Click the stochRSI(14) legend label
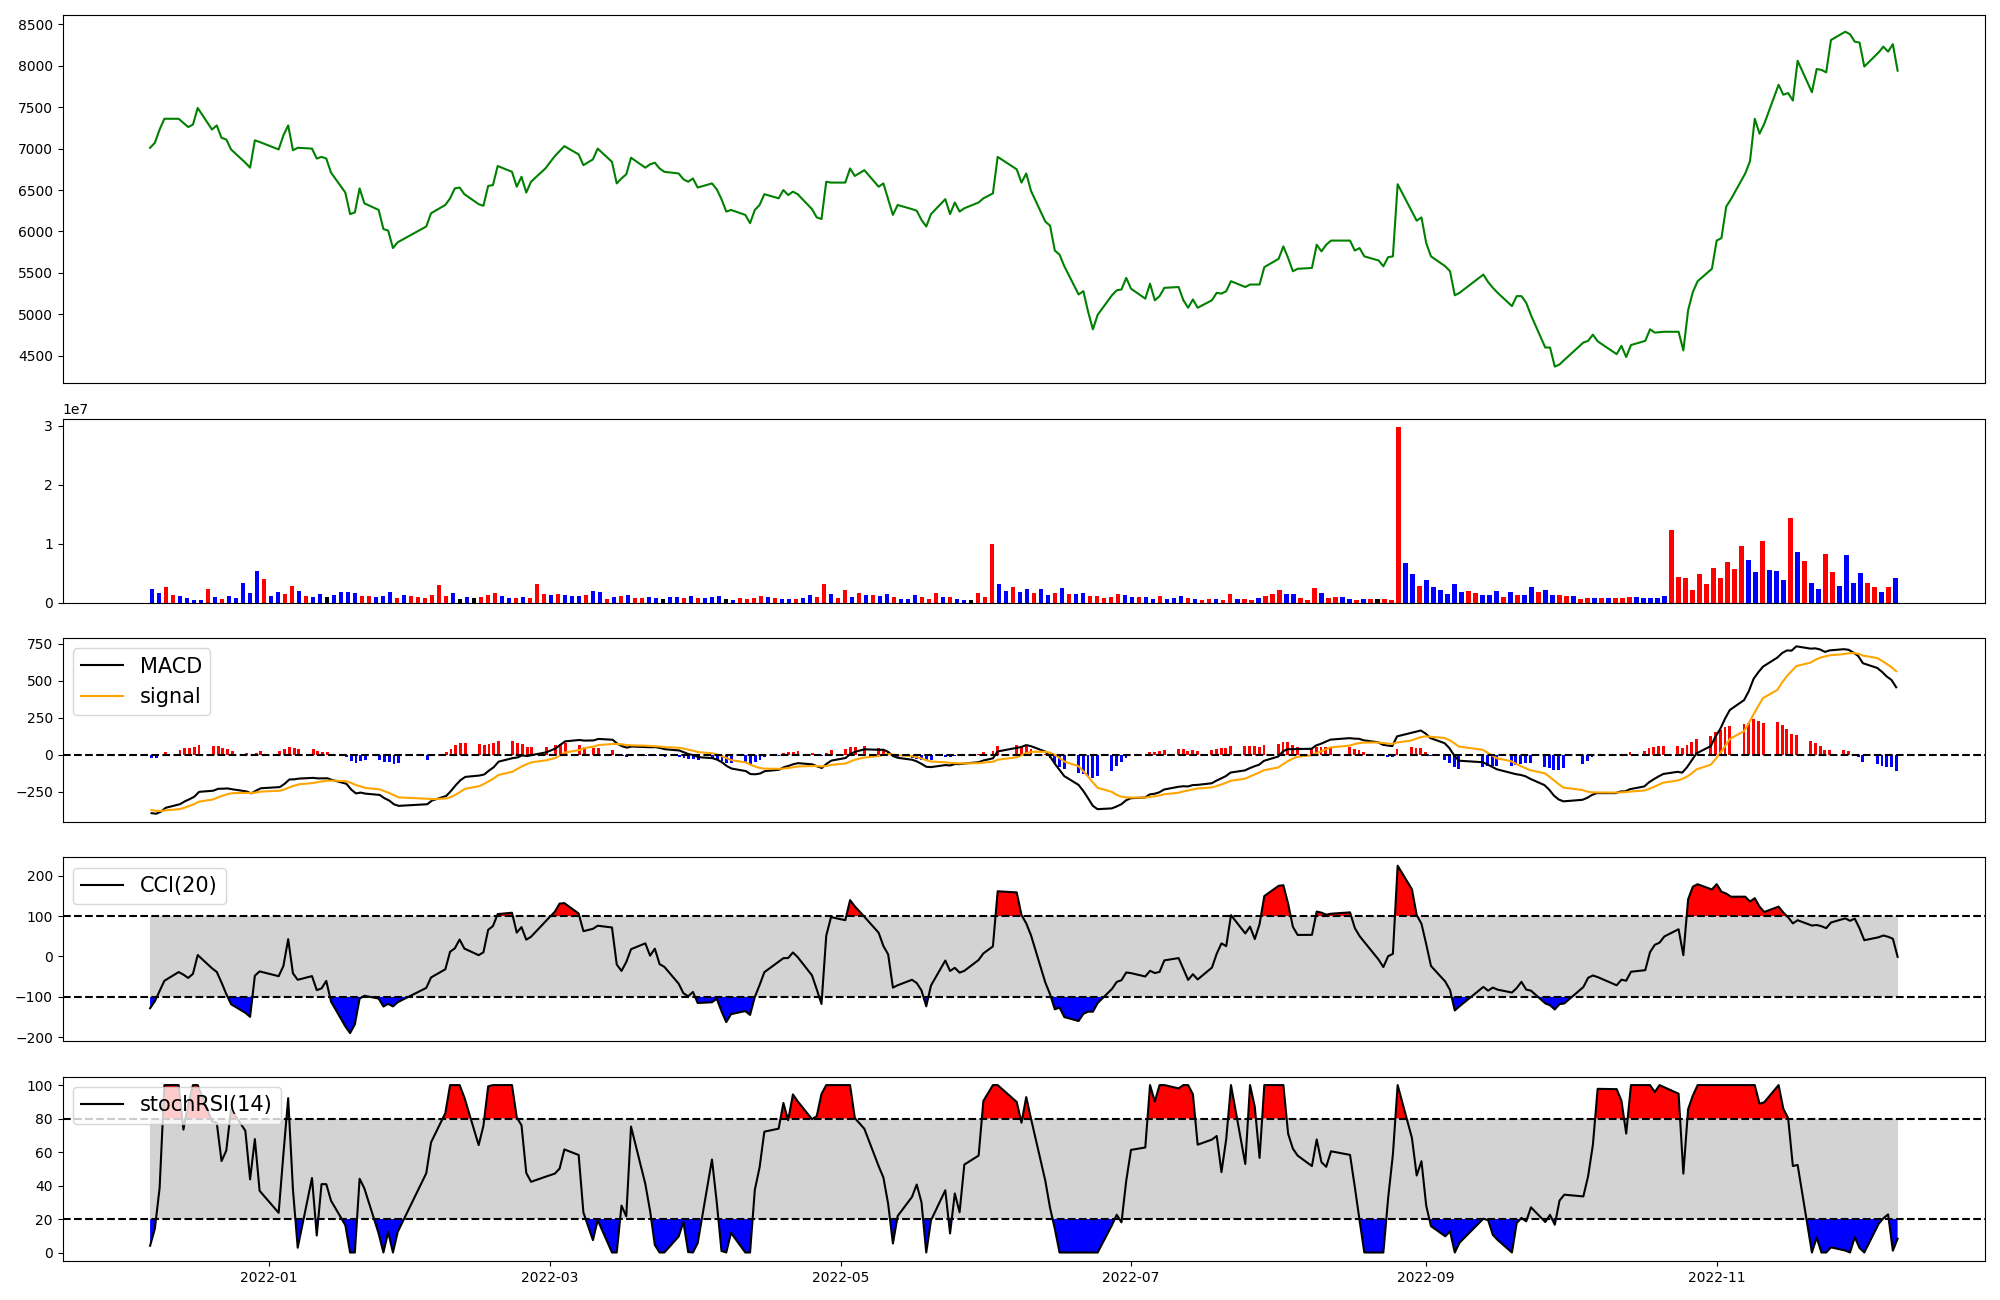The image size is (2000, 1300). 205,1104
